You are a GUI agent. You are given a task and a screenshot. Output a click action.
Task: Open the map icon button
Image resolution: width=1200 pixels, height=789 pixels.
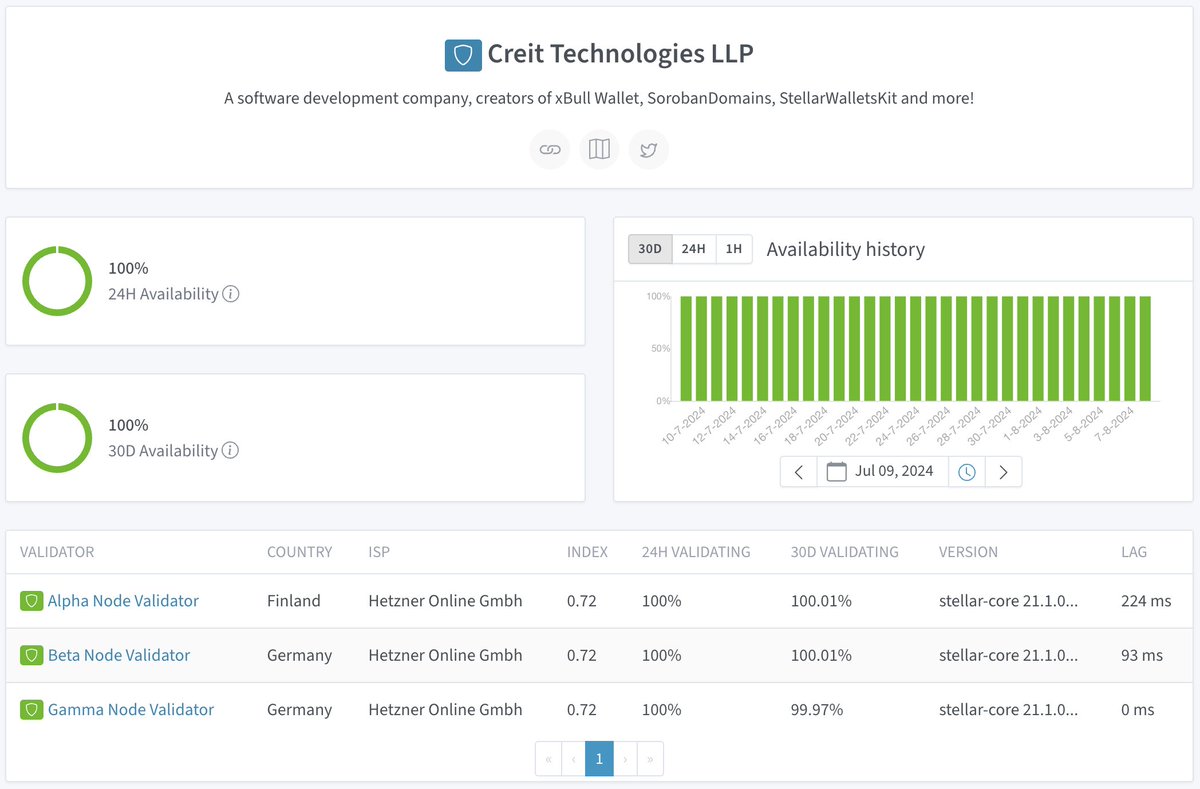pyautogui.click(x=599, y=150)
